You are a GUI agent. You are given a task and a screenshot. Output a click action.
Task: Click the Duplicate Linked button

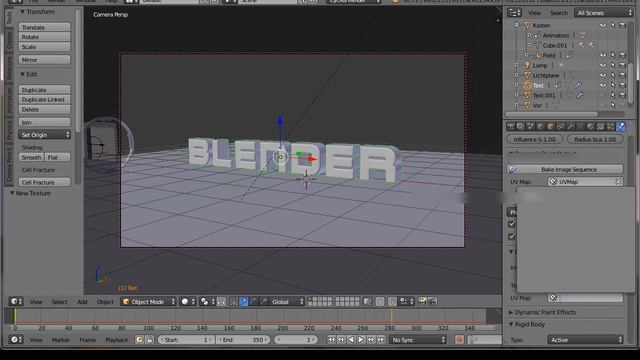(44, 100)
